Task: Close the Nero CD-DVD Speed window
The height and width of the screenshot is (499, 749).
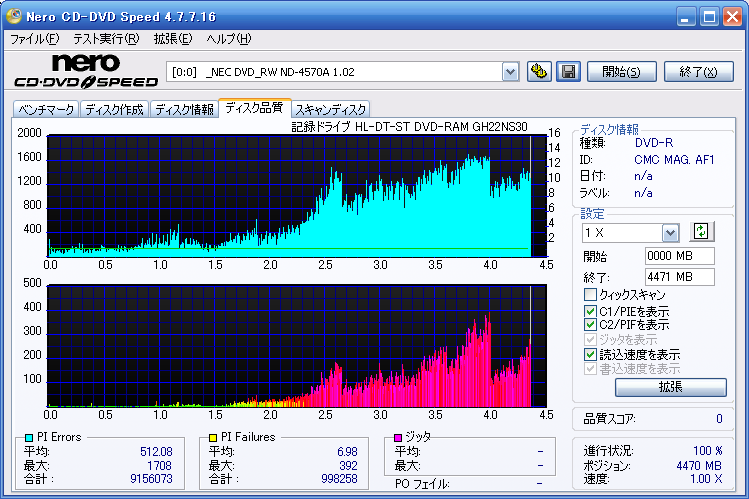Action: pos(732,17)
